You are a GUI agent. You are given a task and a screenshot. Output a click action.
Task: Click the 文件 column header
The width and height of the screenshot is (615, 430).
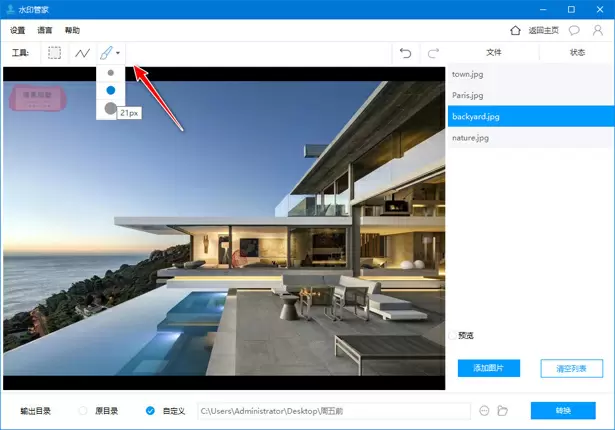[x=493, y=52]
